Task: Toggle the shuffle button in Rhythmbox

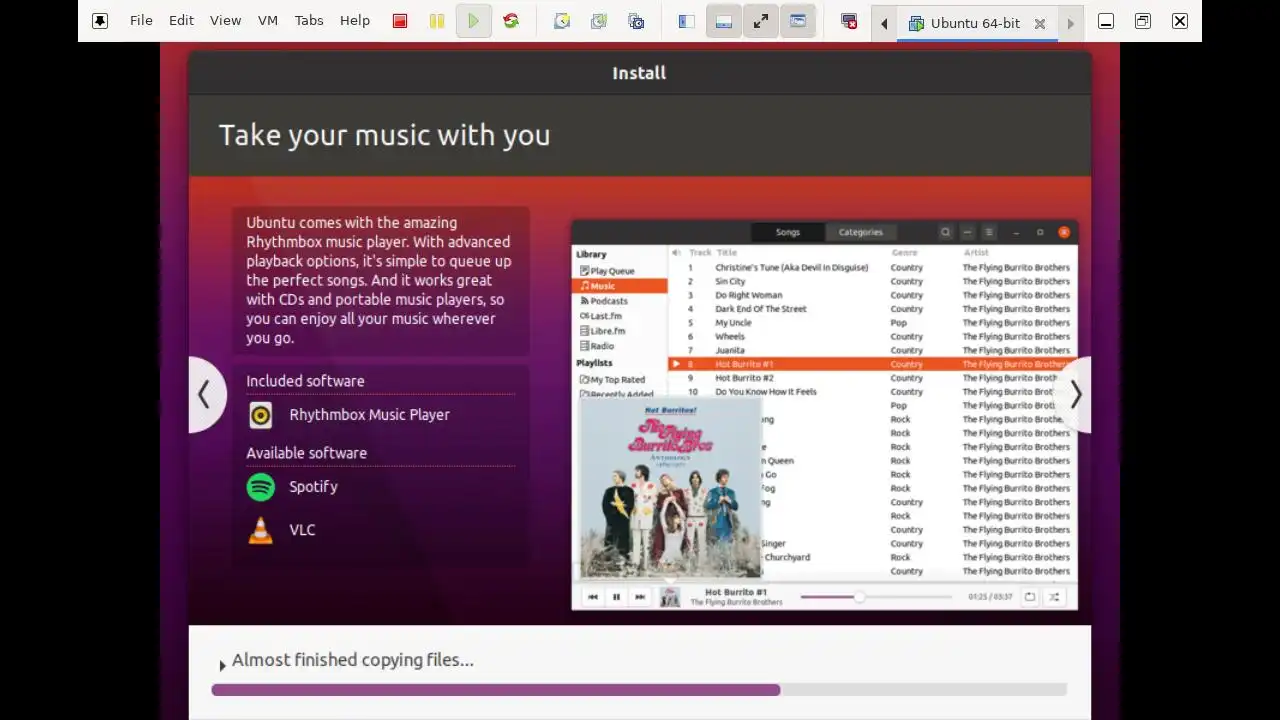Action: click(1054, 597)
